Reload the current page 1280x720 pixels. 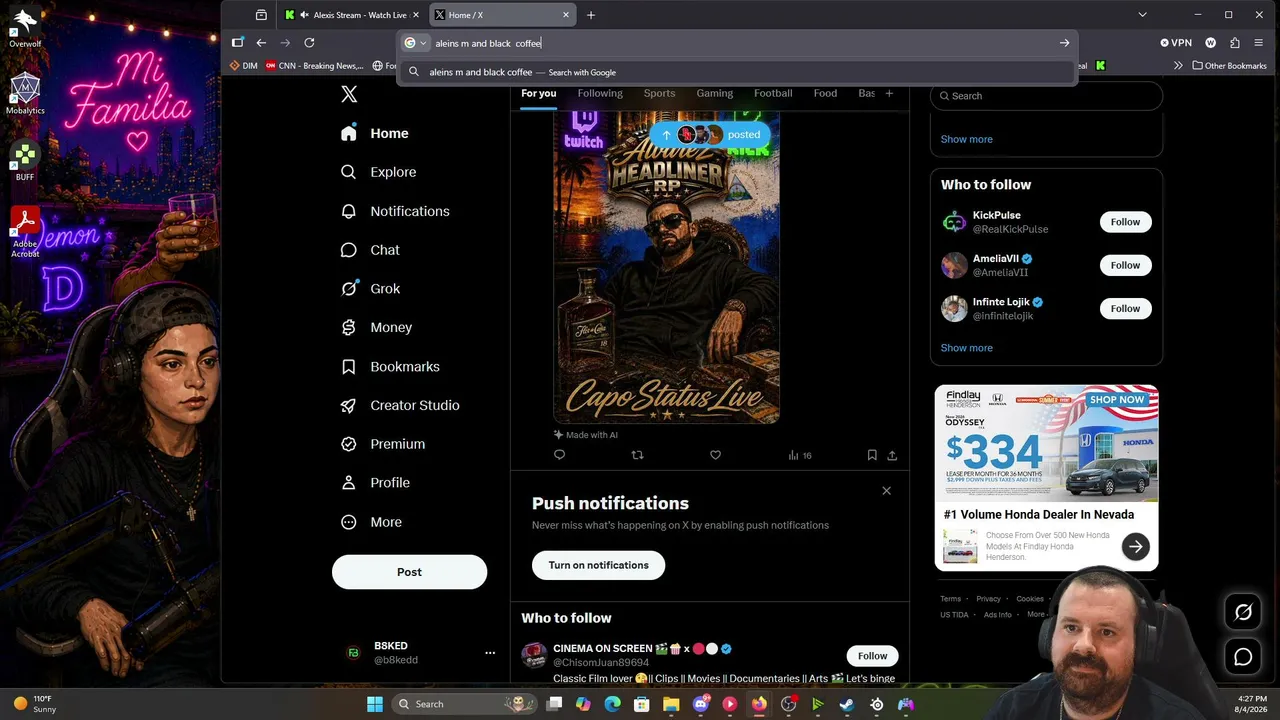pos(309,43)
